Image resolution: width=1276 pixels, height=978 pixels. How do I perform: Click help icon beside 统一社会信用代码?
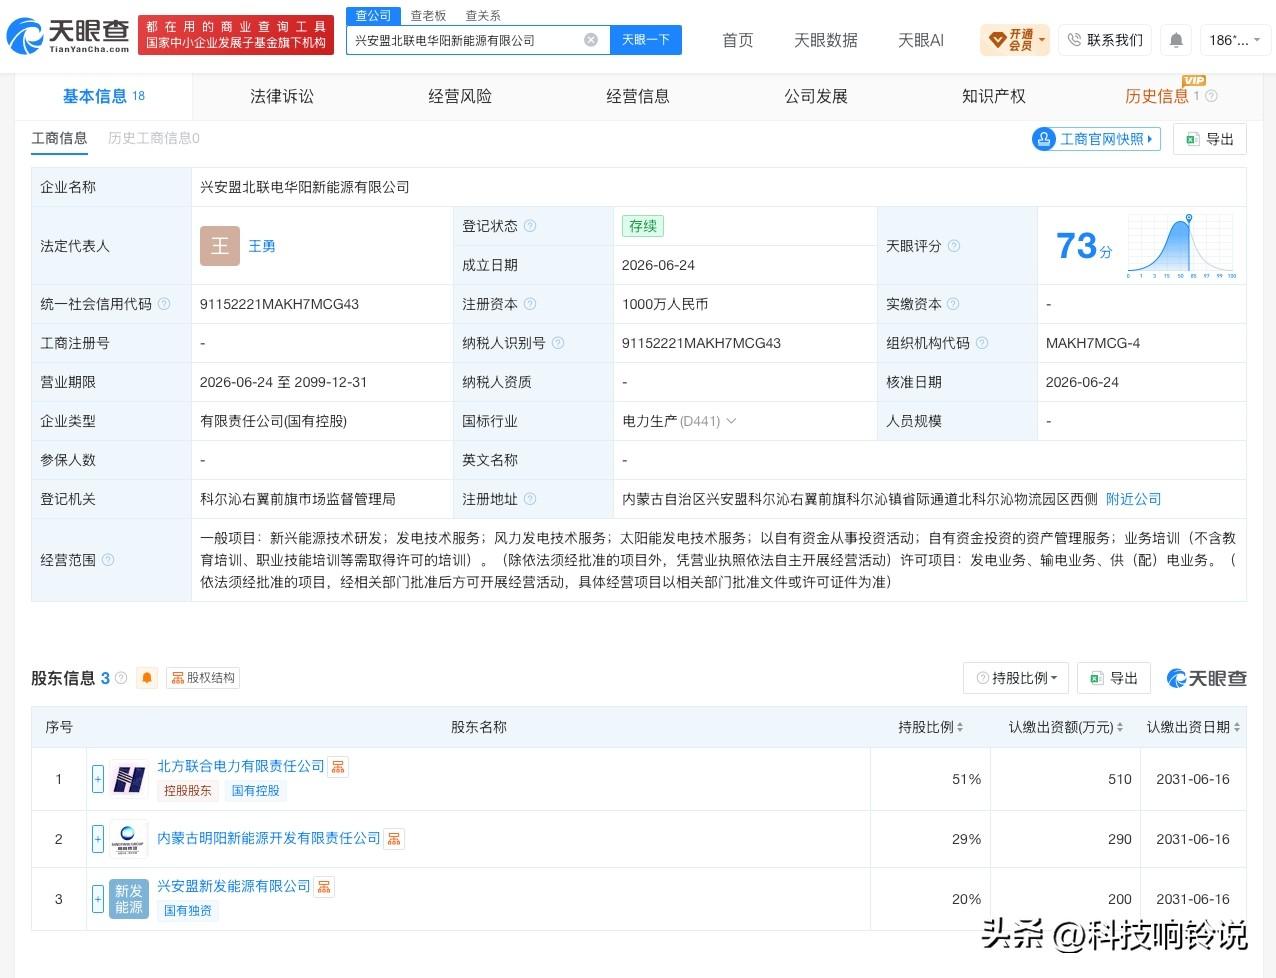tap(164, 304)
